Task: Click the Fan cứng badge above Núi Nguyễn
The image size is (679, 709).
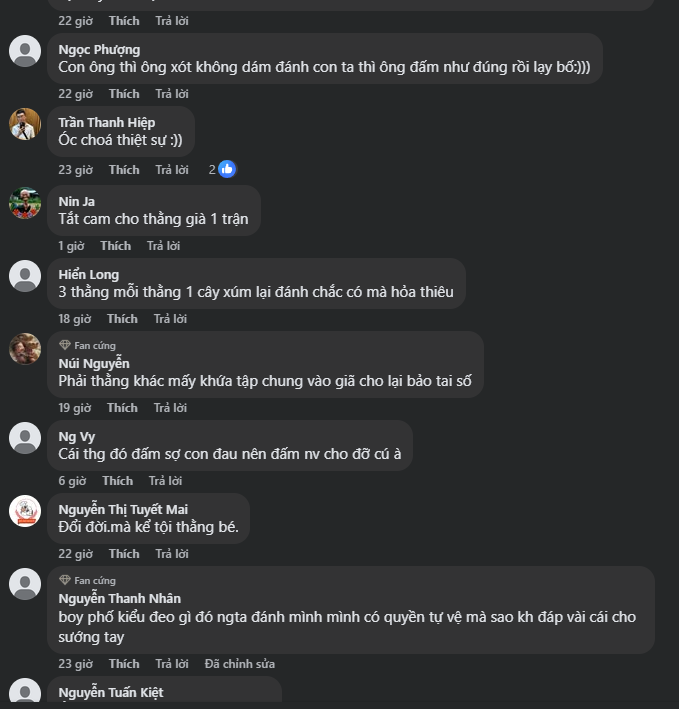Action: 87,345
